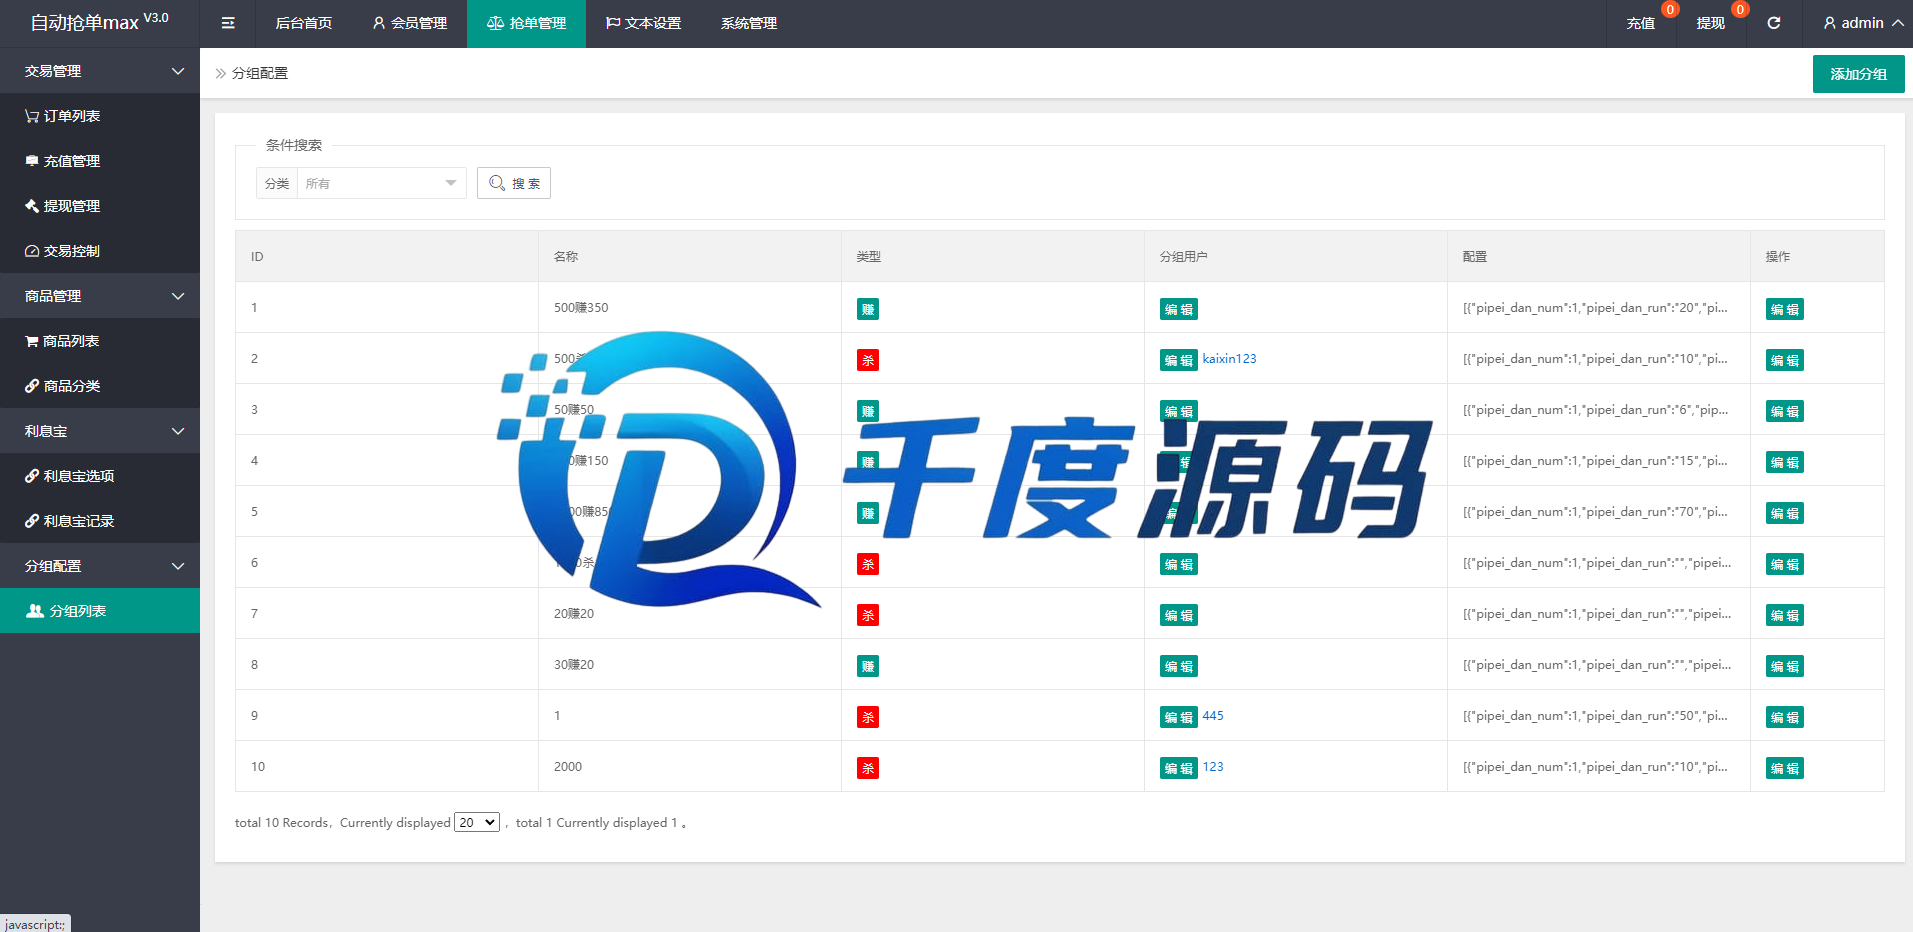The image size is (1913, 932).
Task: Click 分组用户 编辑 button in row 10
Action: pos(1179,768)
